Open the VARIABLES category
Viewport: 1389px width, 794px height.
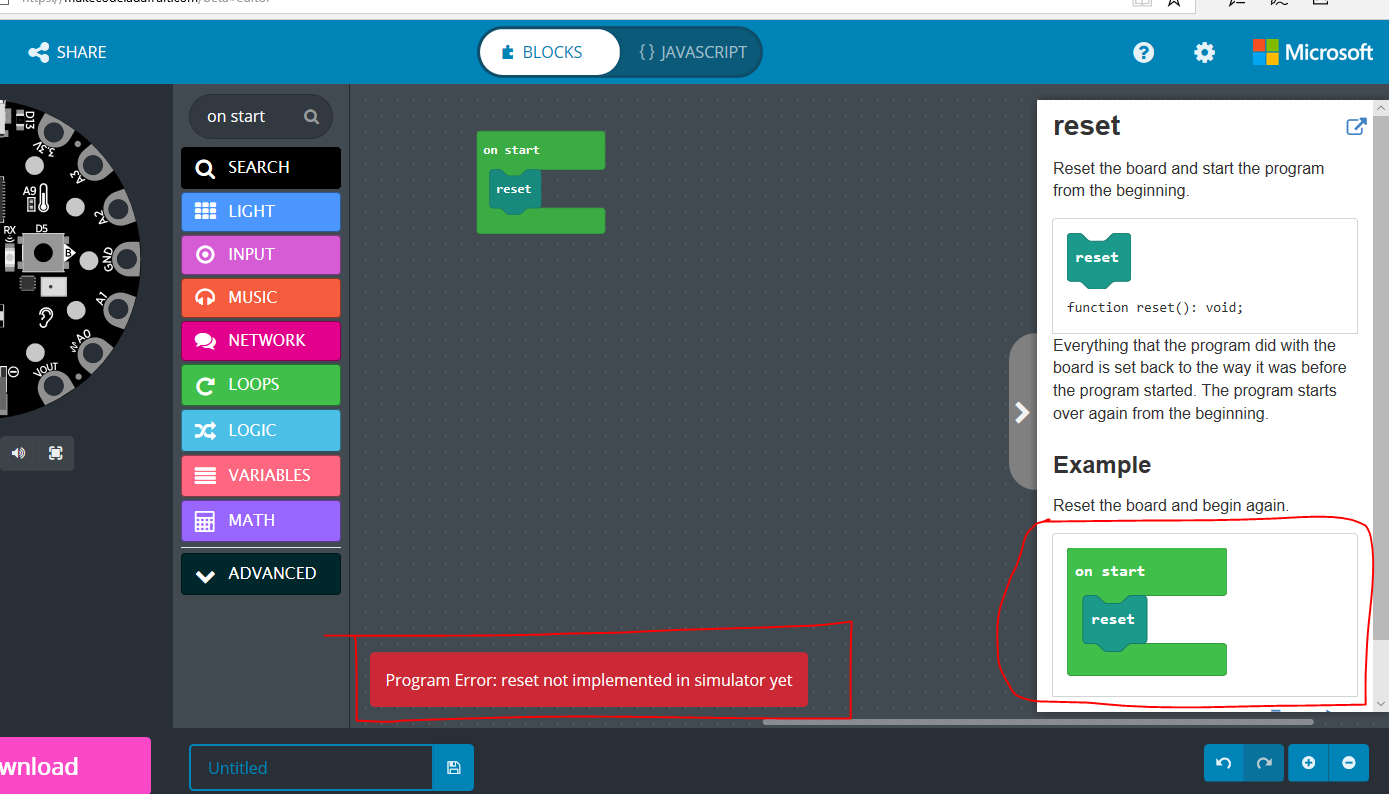[260, 475]
